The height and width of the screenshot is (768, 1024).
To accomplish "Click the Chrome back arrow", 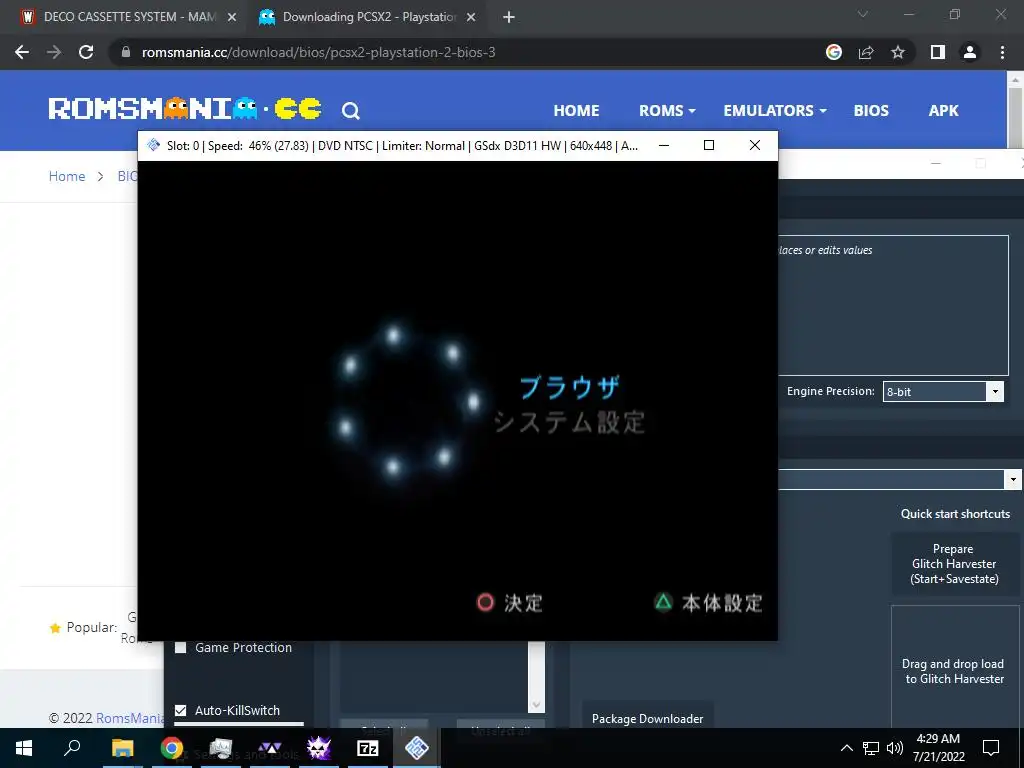I will click(22, 52).
